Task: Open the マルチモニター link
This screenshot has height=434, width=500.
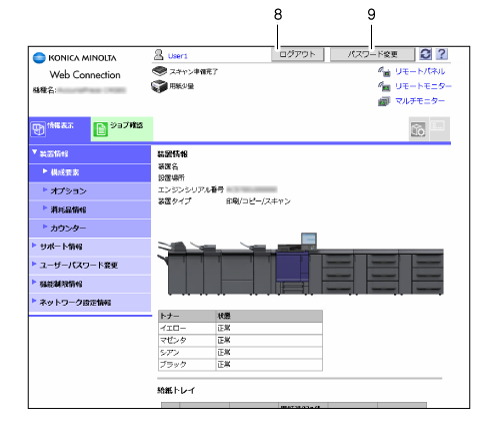Action: click(x=420, y=101)
